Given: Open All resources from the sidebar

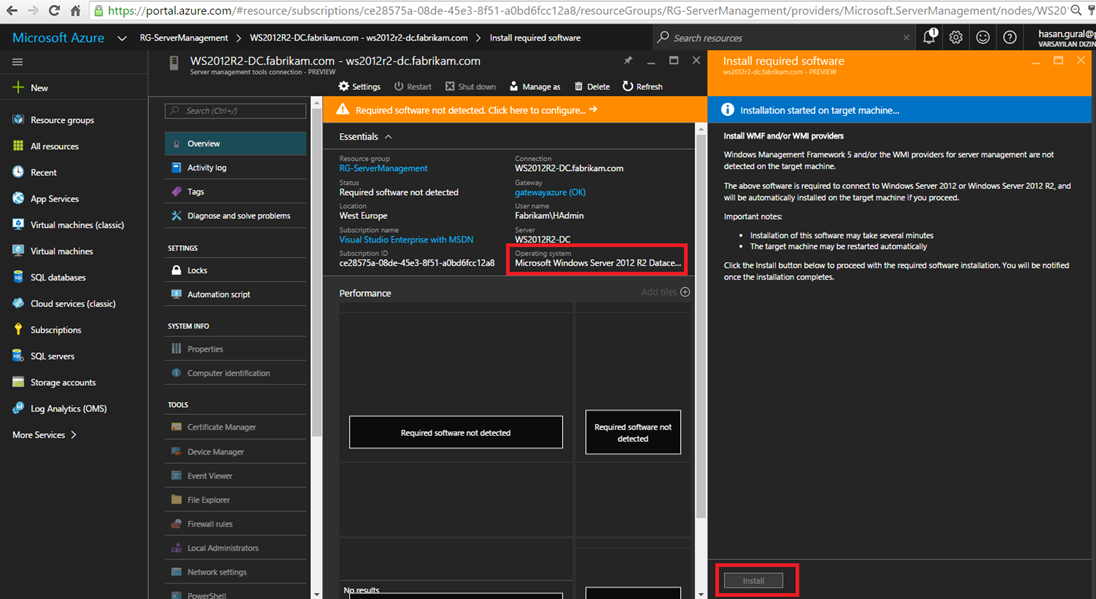Looking at the screenshot, I should (x=55, y=146).
